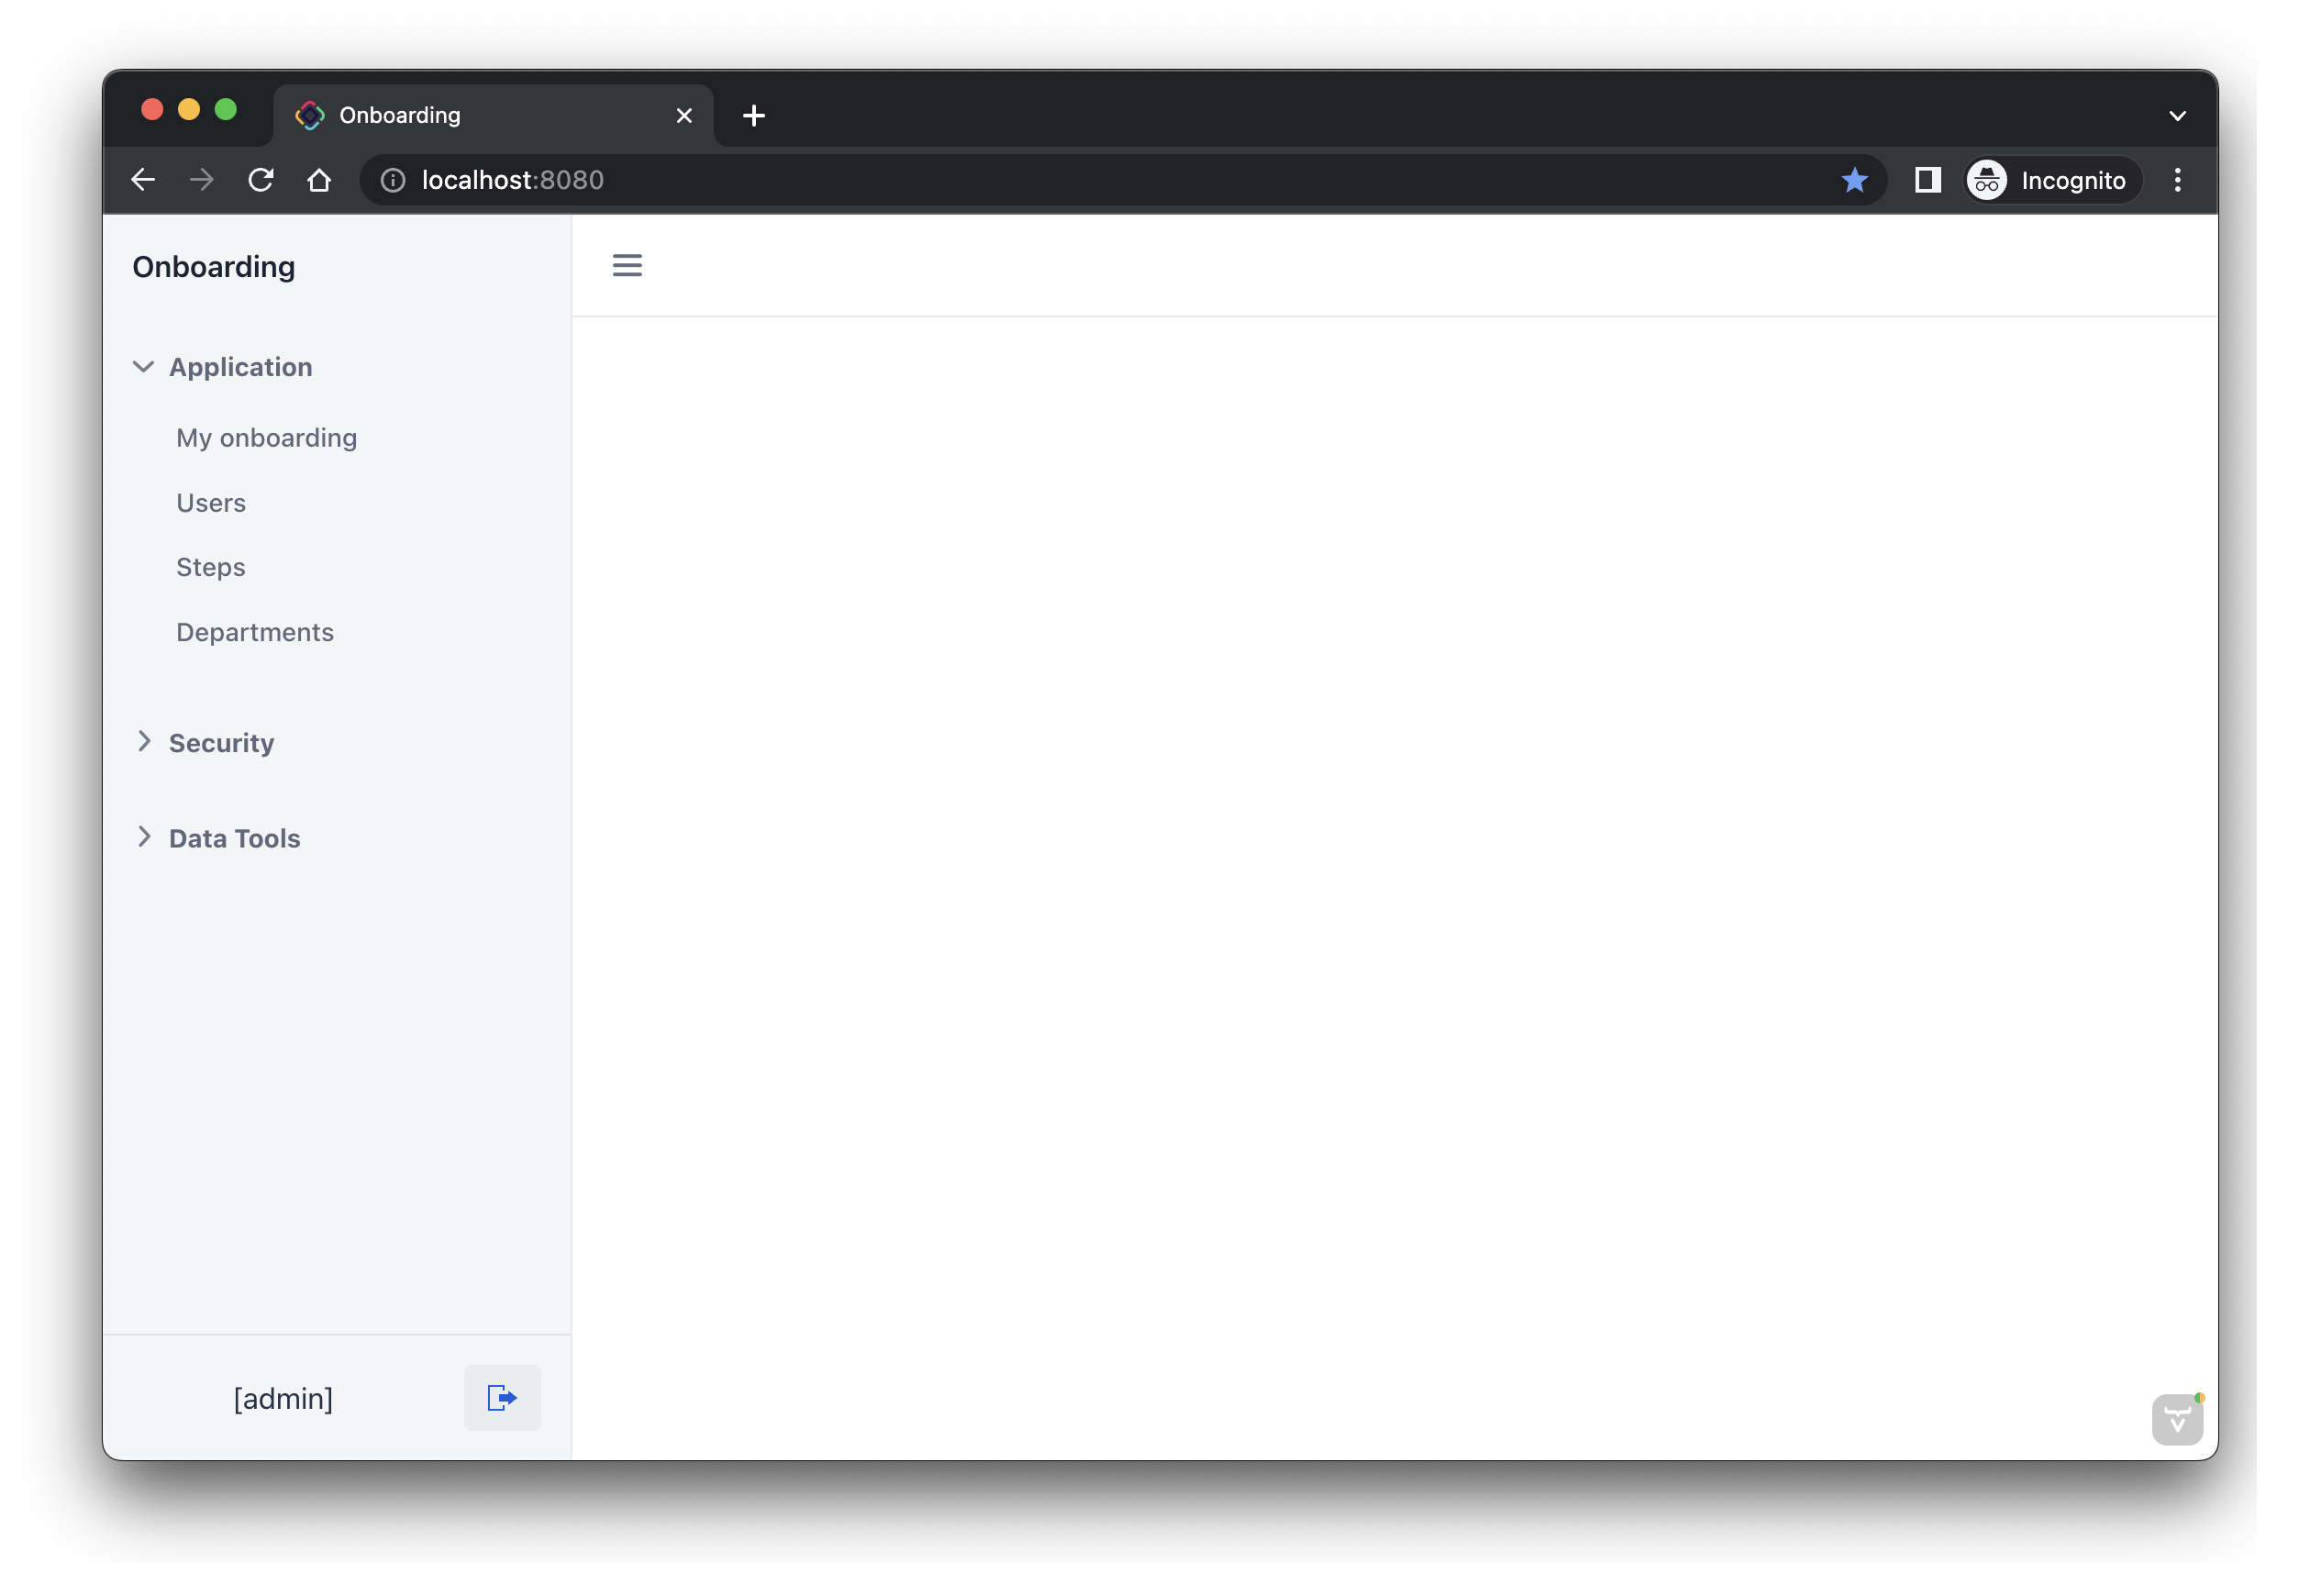2321x1596 pixels.
Task: View site information icon in the address bar
Action: click(393, 180)
